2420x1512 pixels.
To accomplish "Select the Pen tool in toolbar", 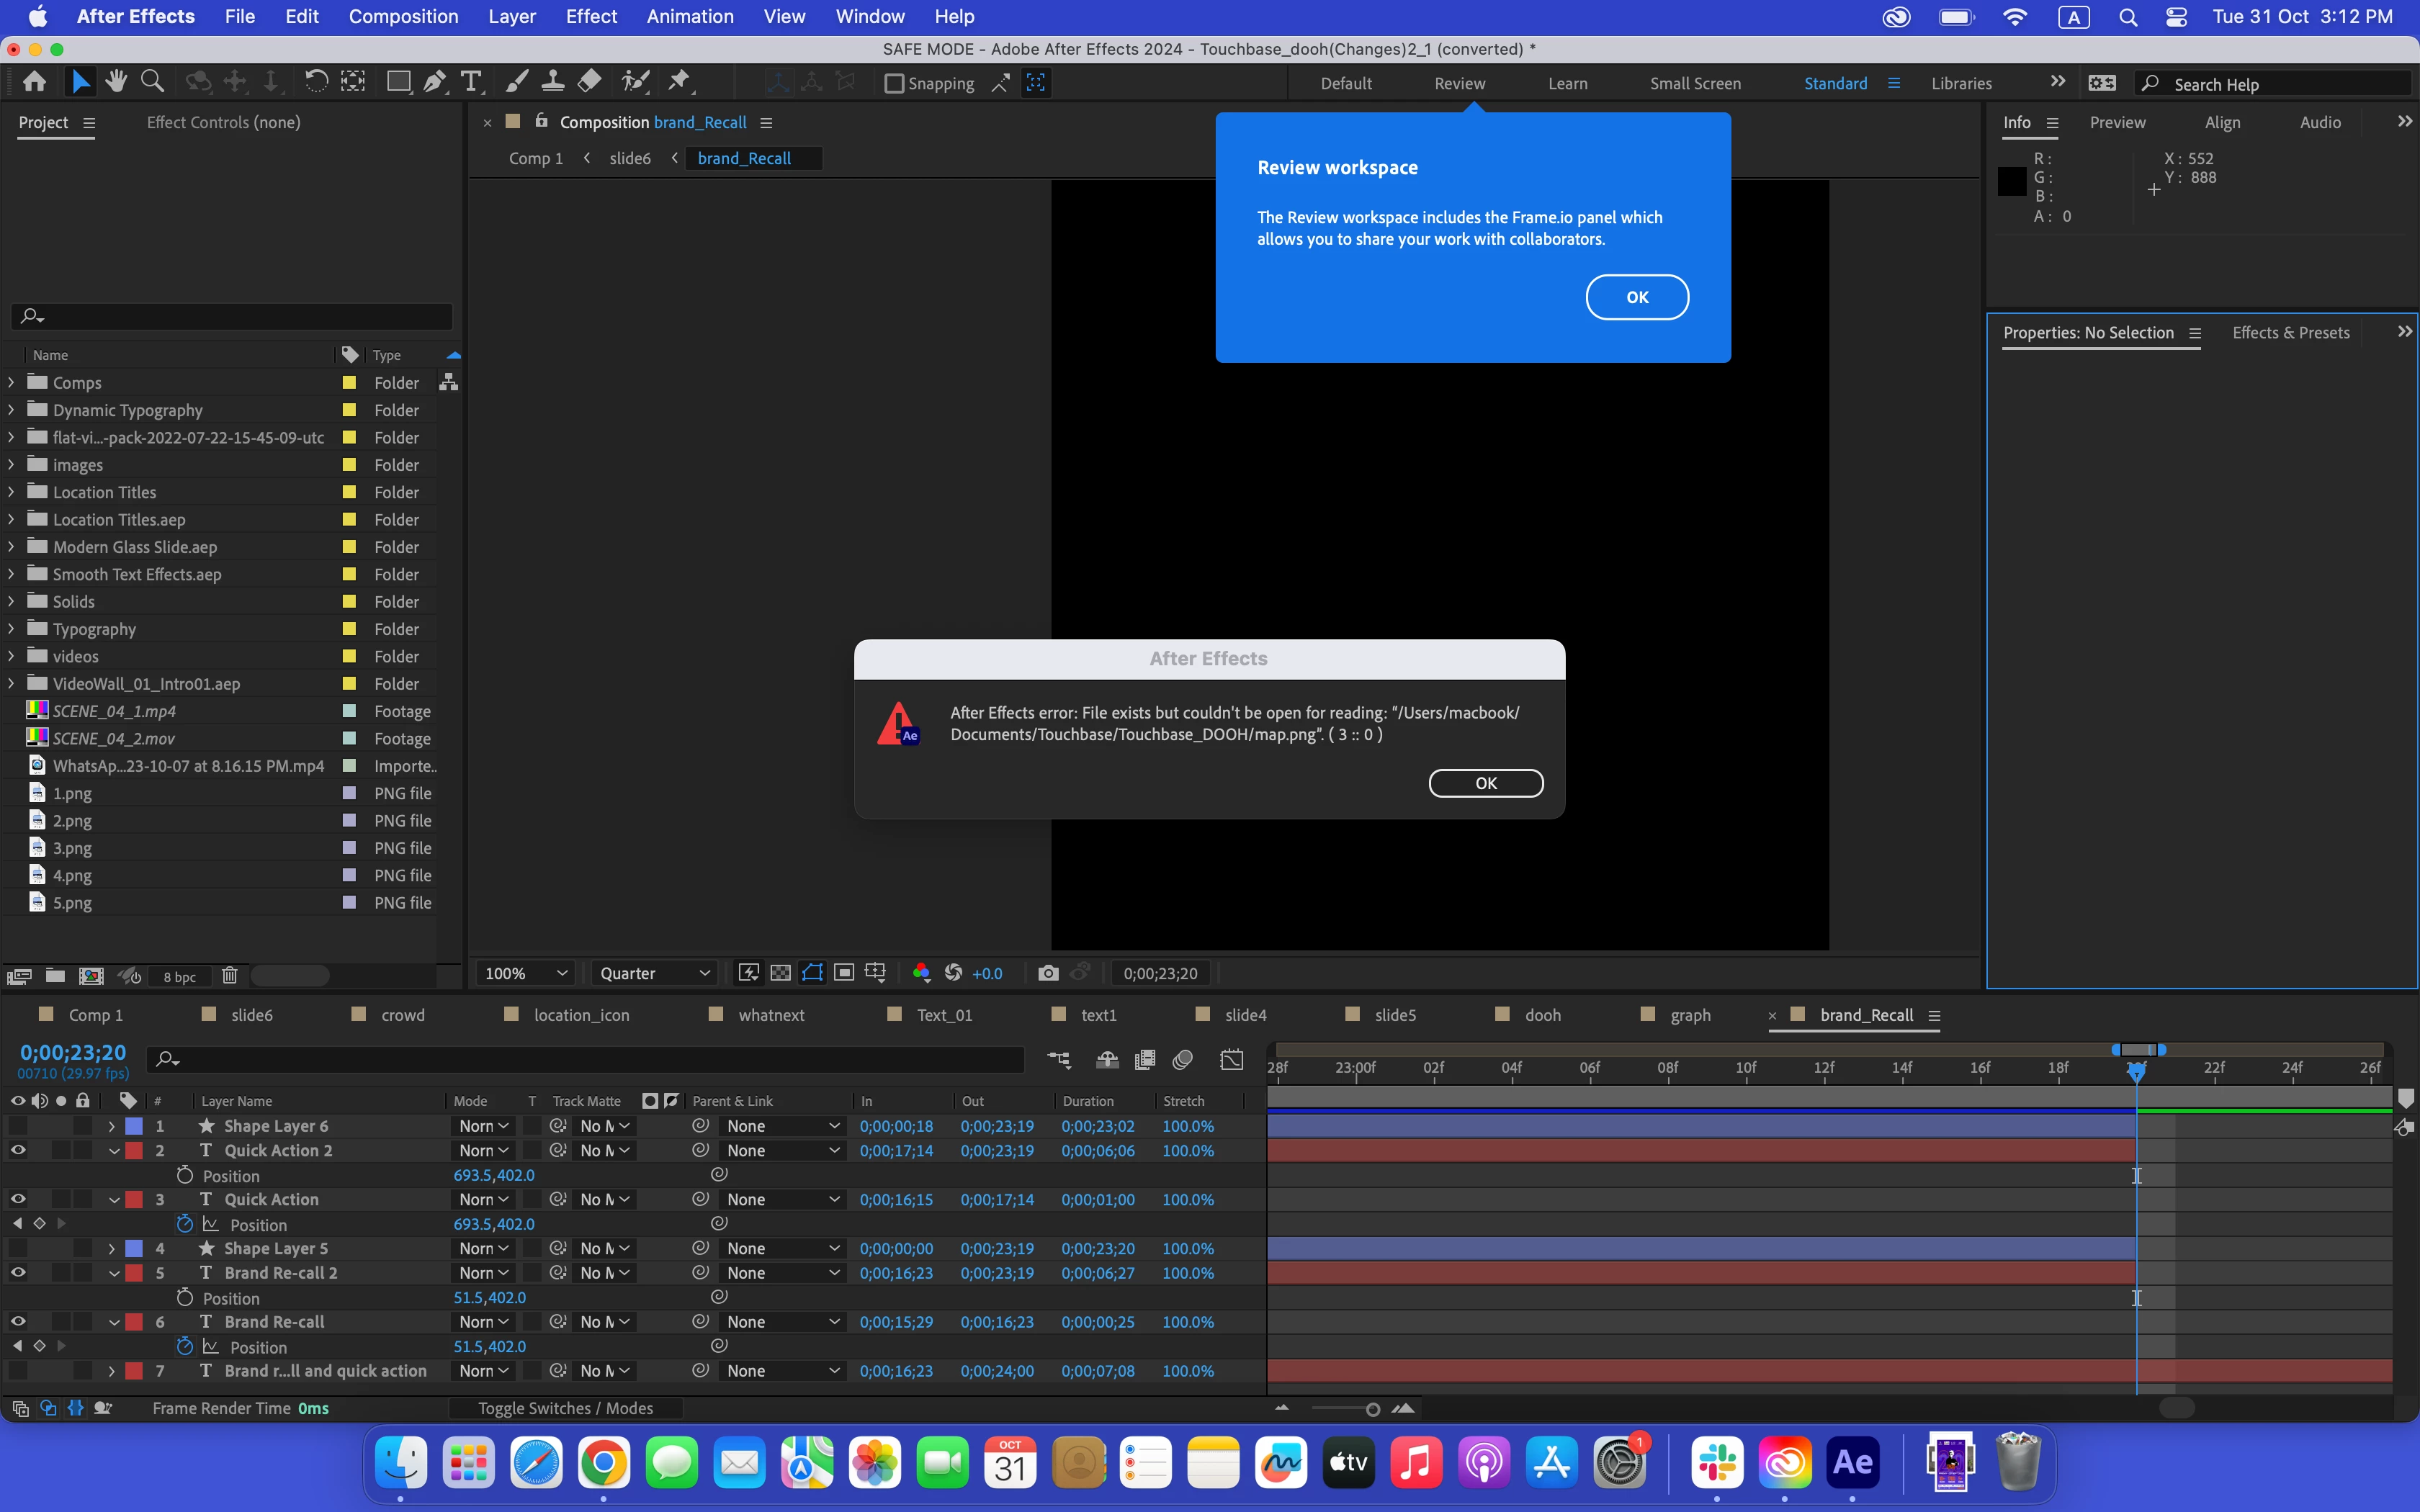I will click(x=434, y=83).
